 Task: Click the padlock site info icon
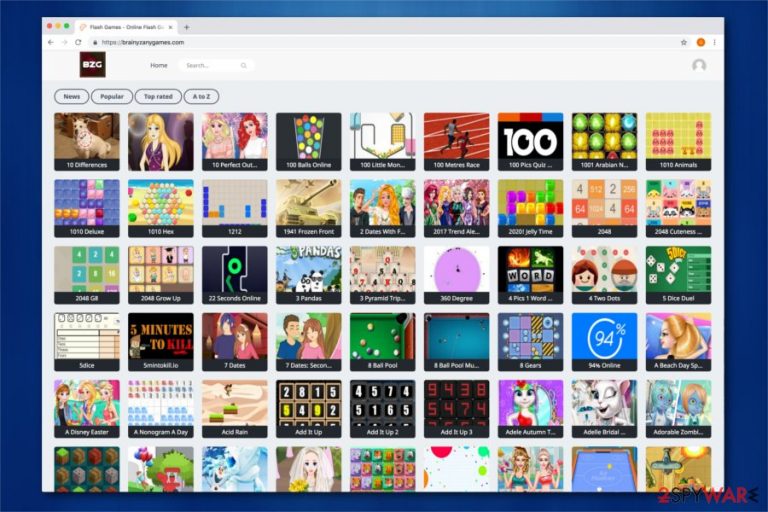click(95, 43)
